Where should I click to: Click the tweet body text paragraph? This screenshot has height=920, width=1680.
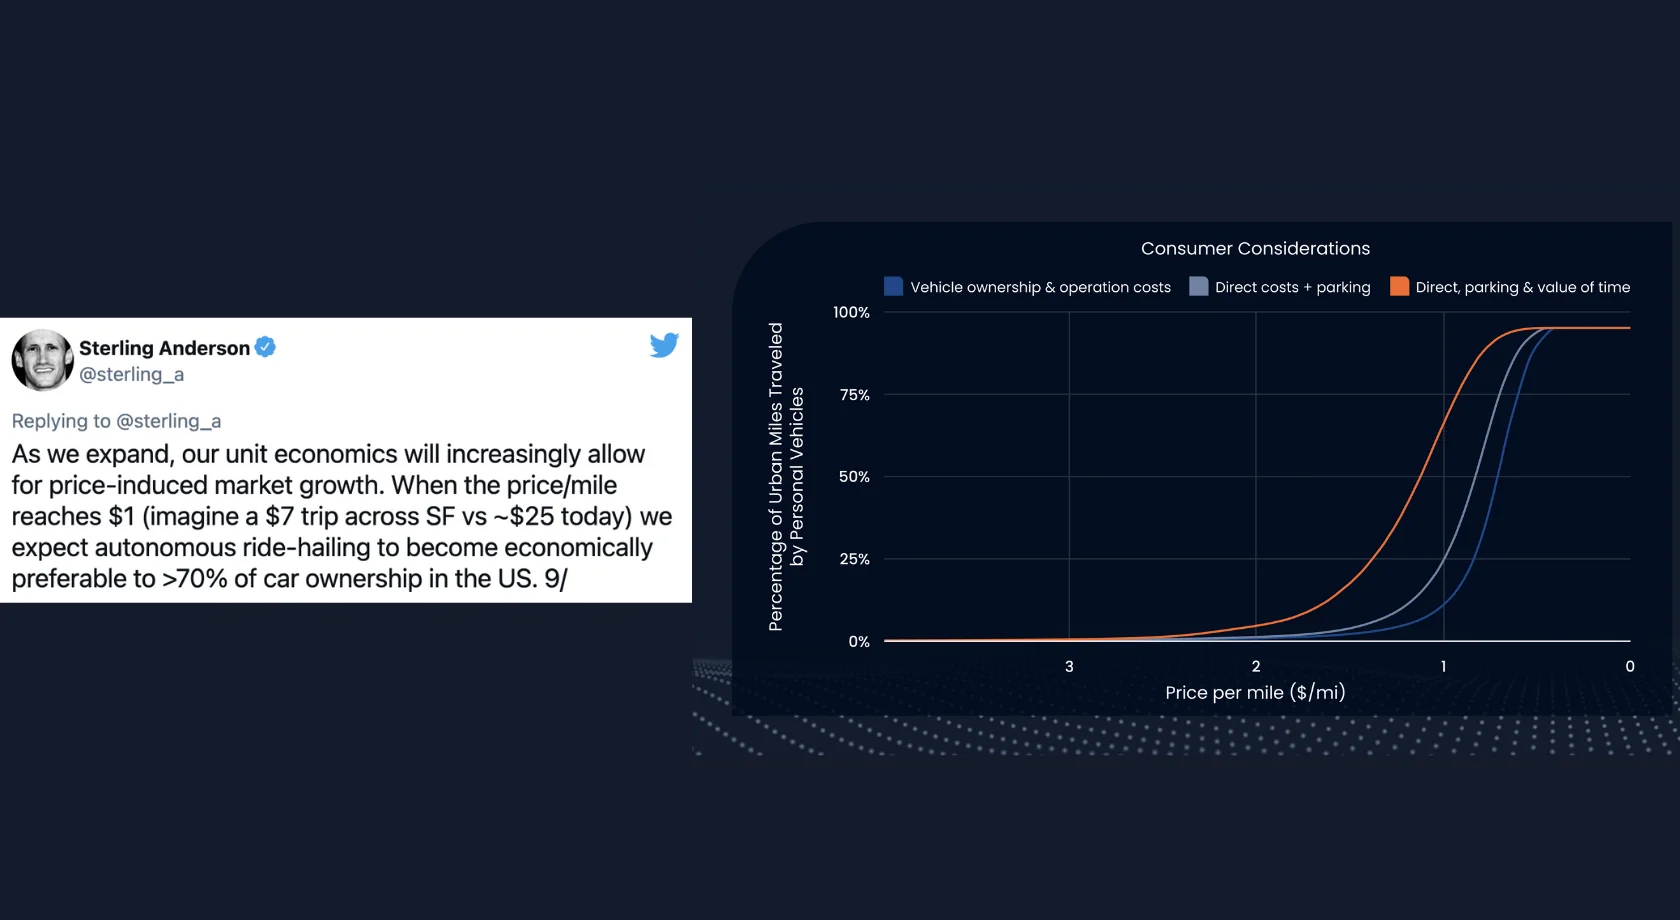(x=342, y=516)
